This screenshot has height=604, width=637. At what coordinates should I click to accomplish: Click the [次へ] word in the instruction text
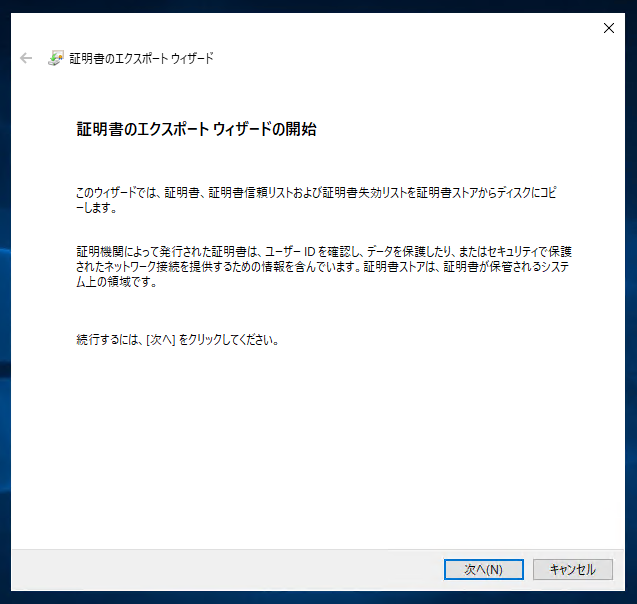[160, 340]
